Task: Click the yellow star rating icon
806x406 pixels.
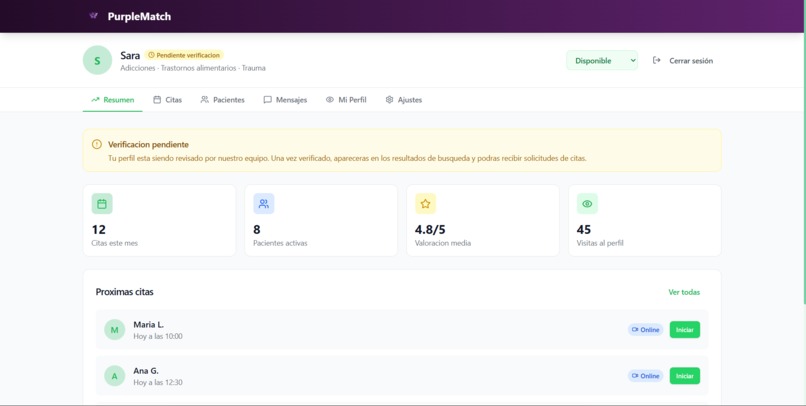Action: point(426,204)
